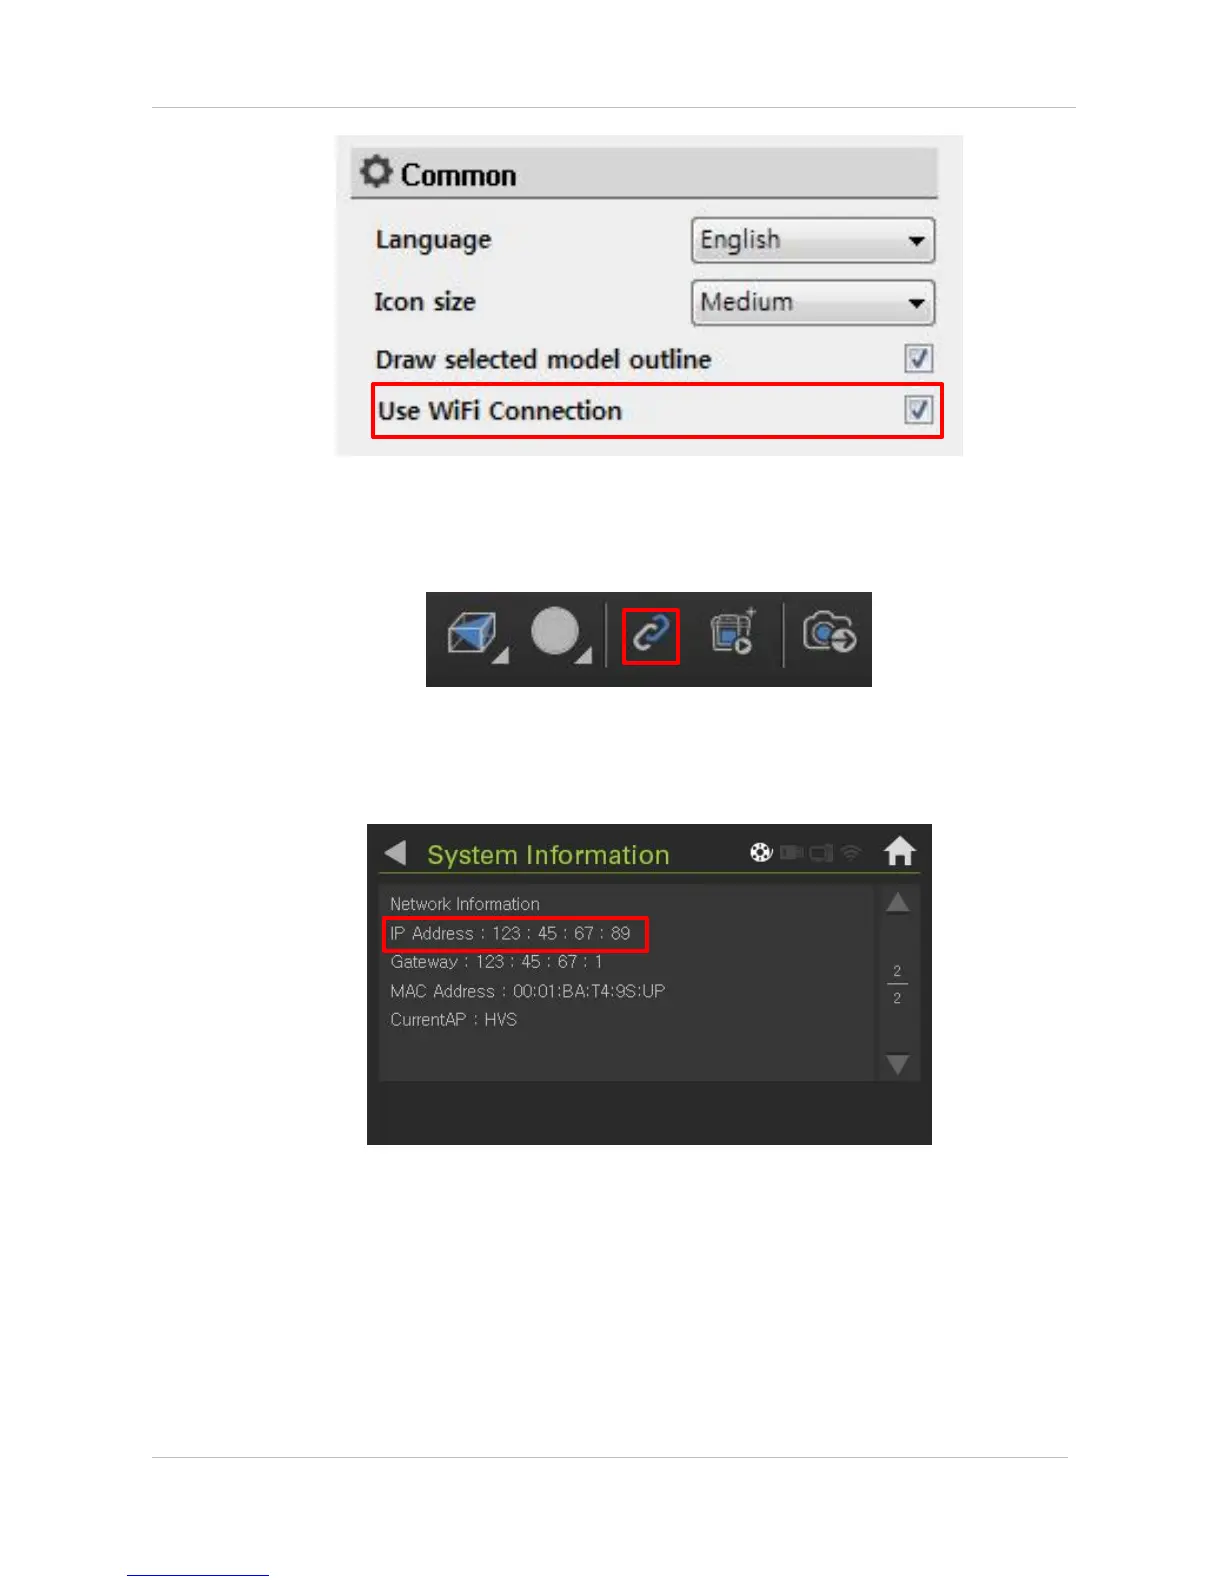This screenshot has width=1224, height=1584.
Task: Expand the small arrow under sphere icon
Action: click(585, 655)
